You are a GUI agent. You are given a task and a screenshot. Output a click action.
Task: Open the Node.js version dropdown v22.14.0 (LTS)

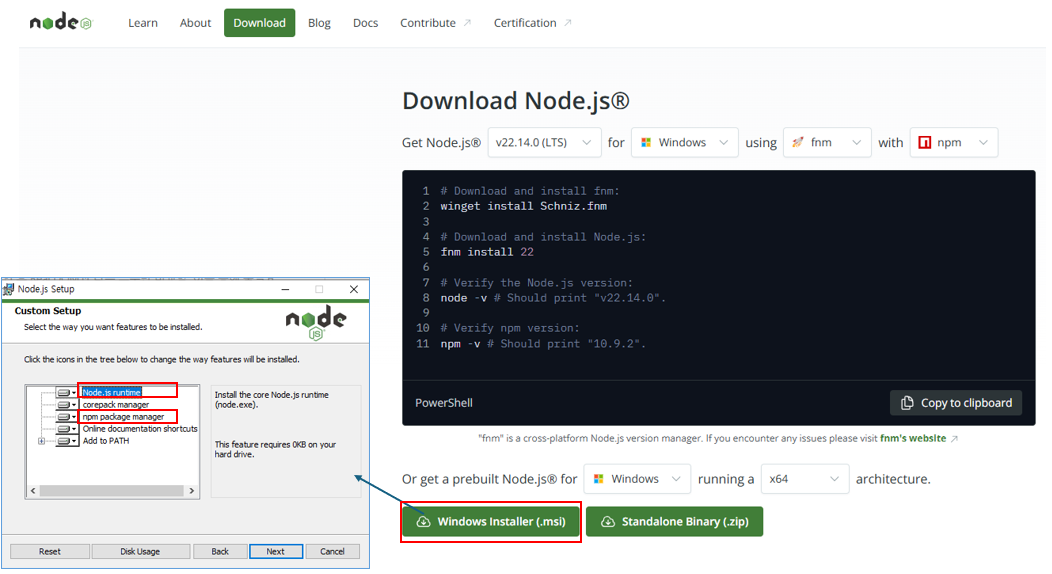pyautogui.click(x=544, y=142)
